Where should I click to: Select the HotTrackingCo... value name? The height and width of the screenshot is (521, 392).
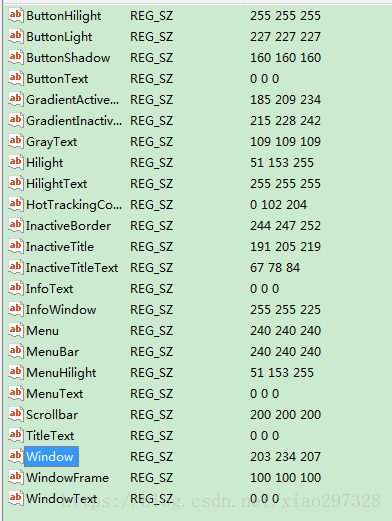coord(74,205)
